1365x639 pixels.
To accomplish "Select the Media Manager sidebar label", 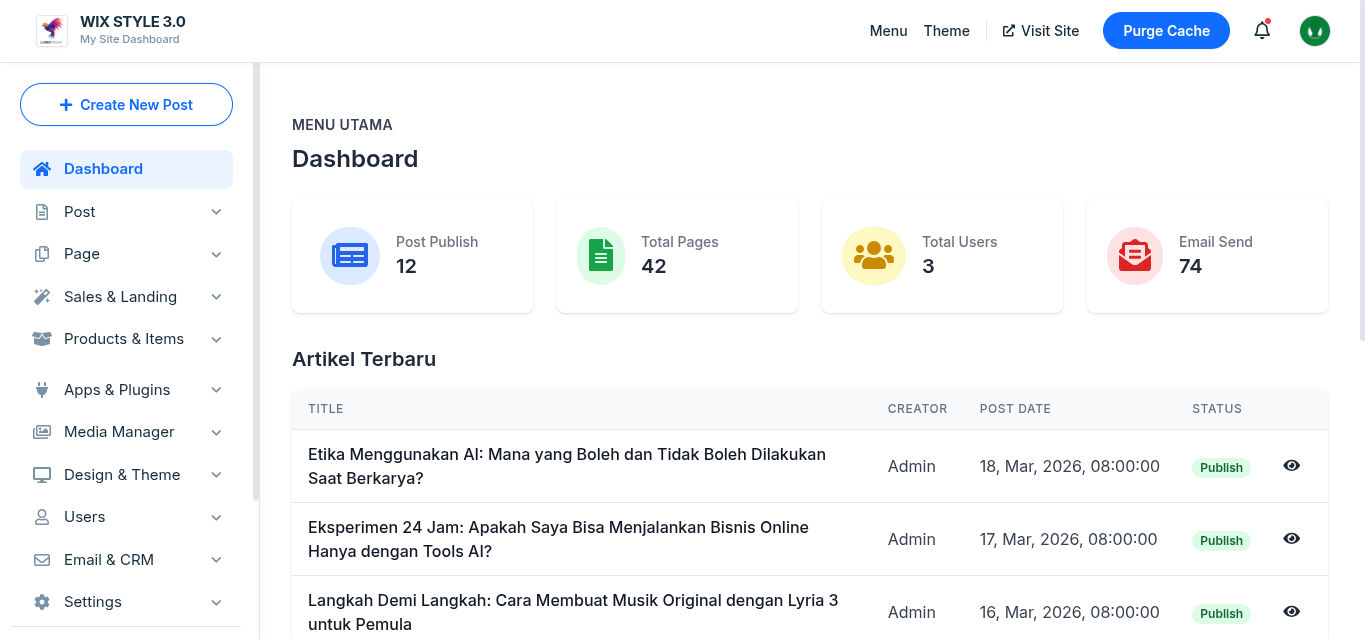I will (119, 432).
